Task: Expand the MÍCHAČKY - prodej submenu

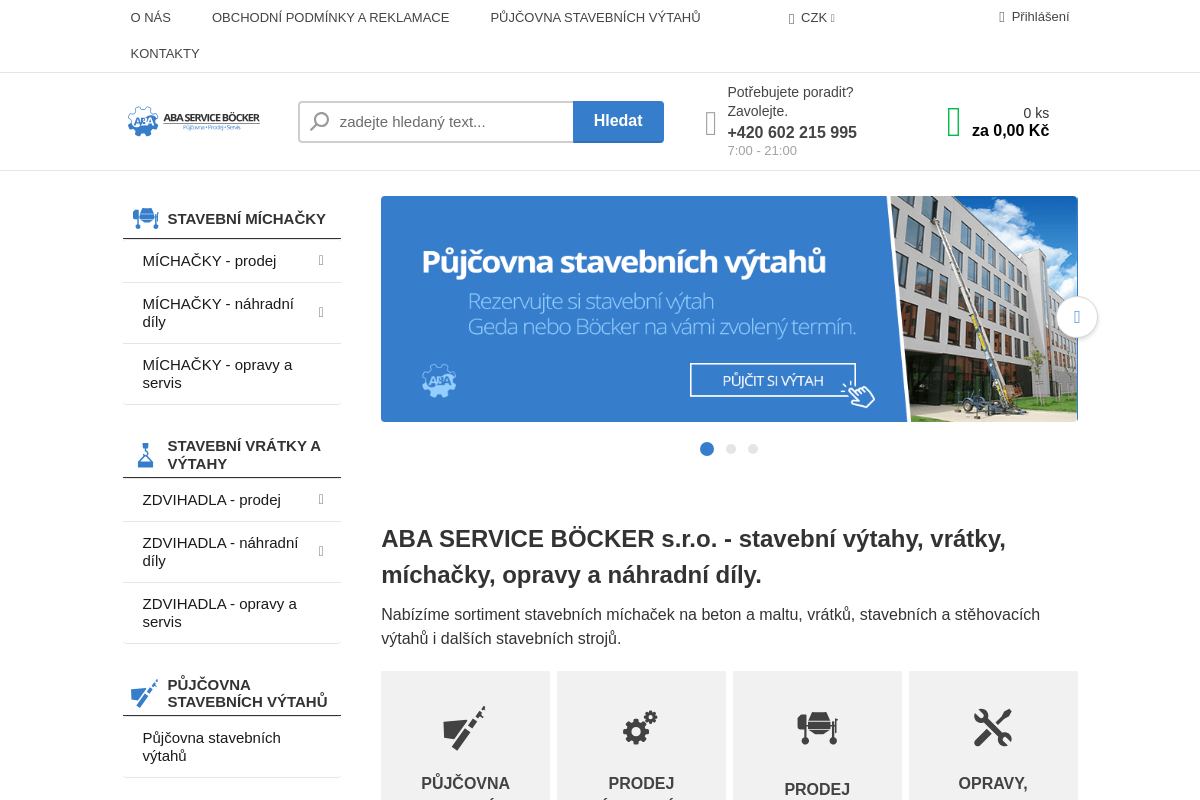Action: (320, 260)
